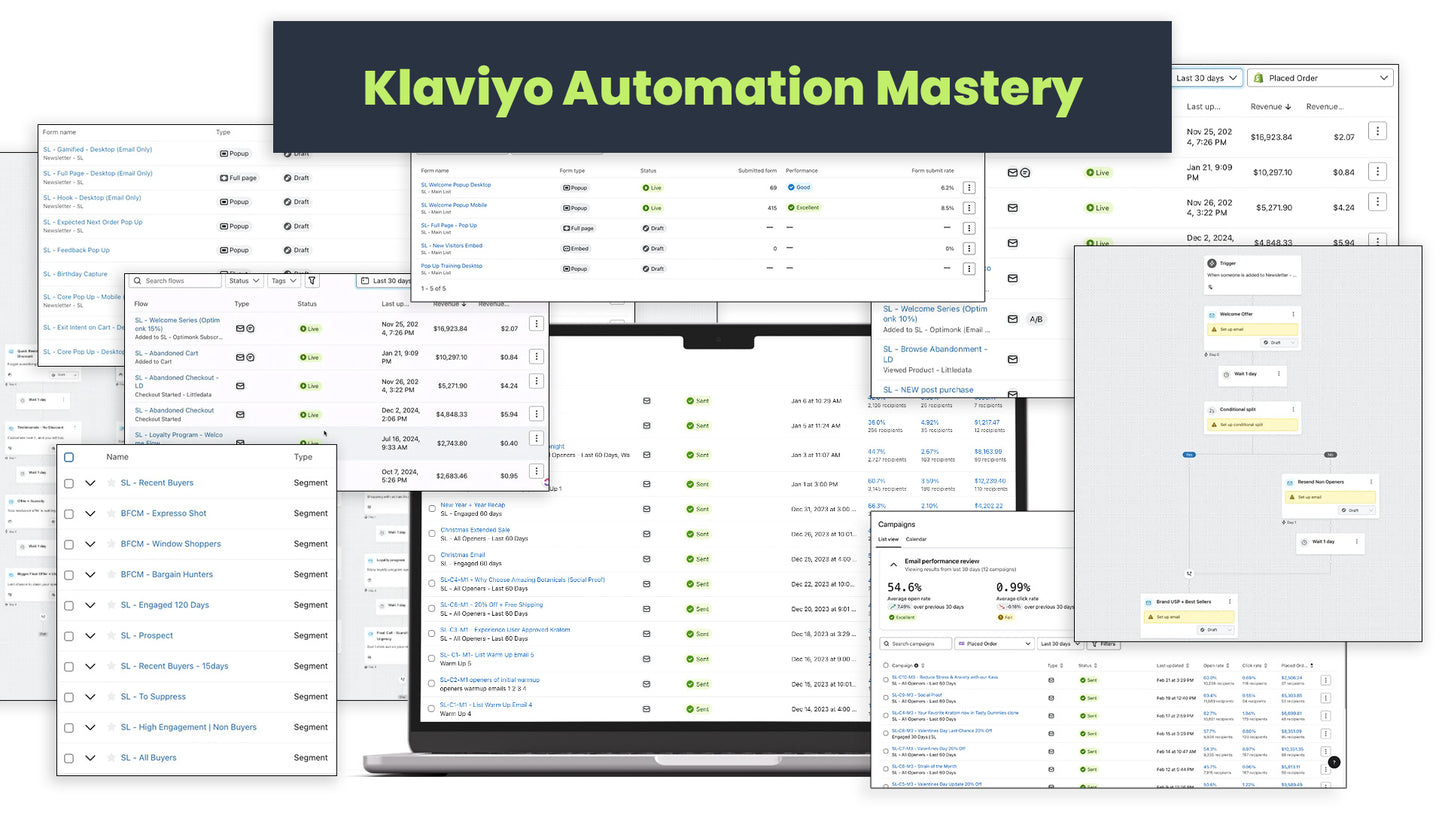
Task: Click the calendar icon on Last 30 days filter
Action: click(x=364, y=281)
